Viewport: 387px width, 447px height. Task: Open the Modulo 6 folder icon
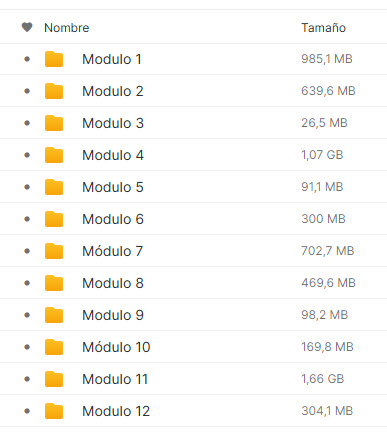pos(54,219)
